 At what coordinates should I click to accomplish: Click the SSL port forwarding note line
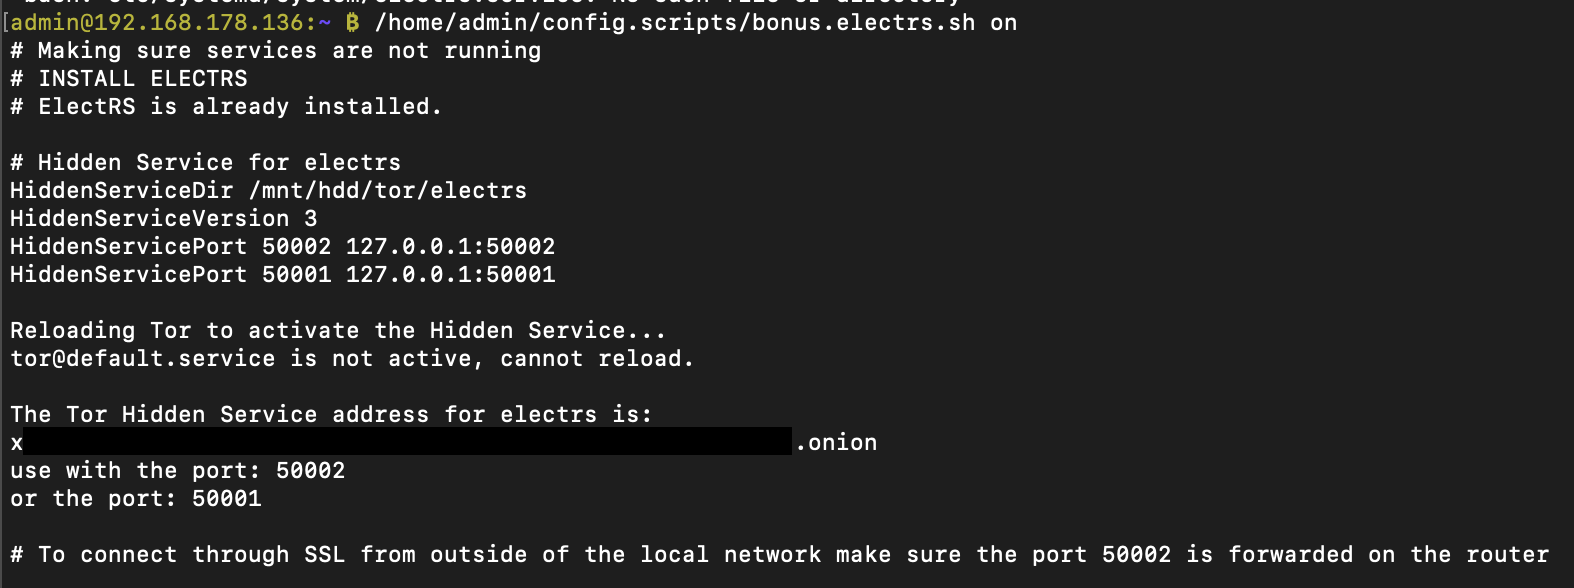pyautogui.click(x=779, y=554)
